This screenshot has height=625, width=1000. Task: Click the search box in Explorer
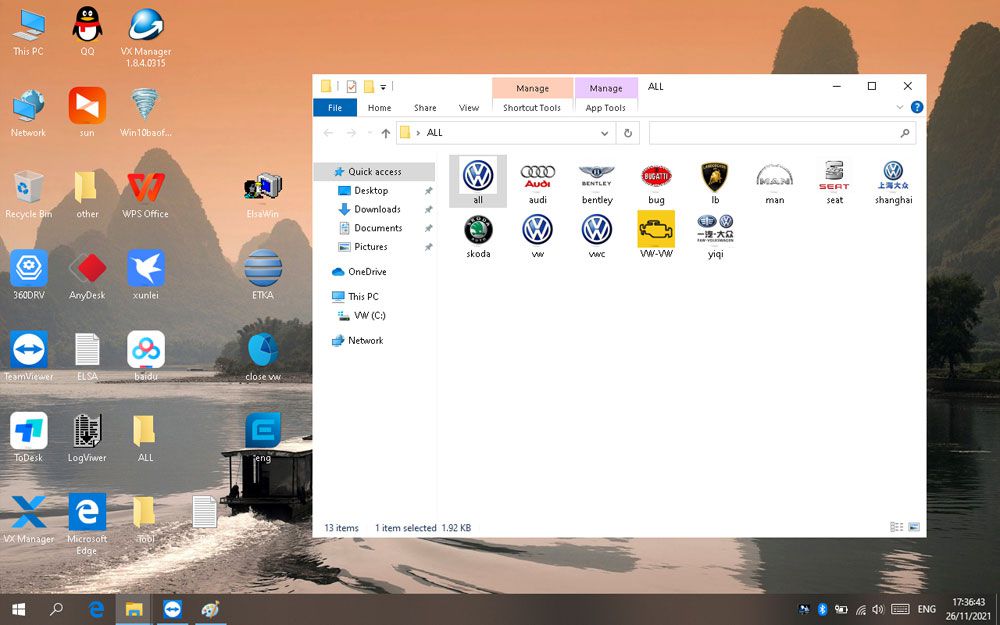[x=782, y=133]
